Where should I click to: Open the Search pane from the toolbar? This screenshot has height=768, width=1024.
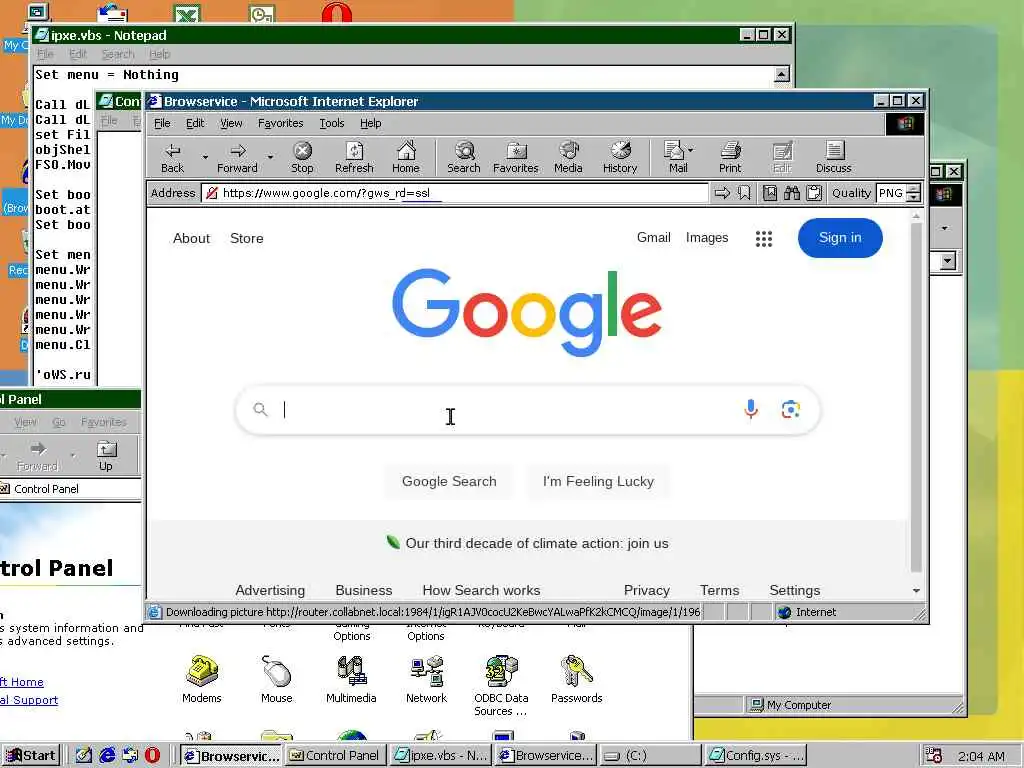464,157
